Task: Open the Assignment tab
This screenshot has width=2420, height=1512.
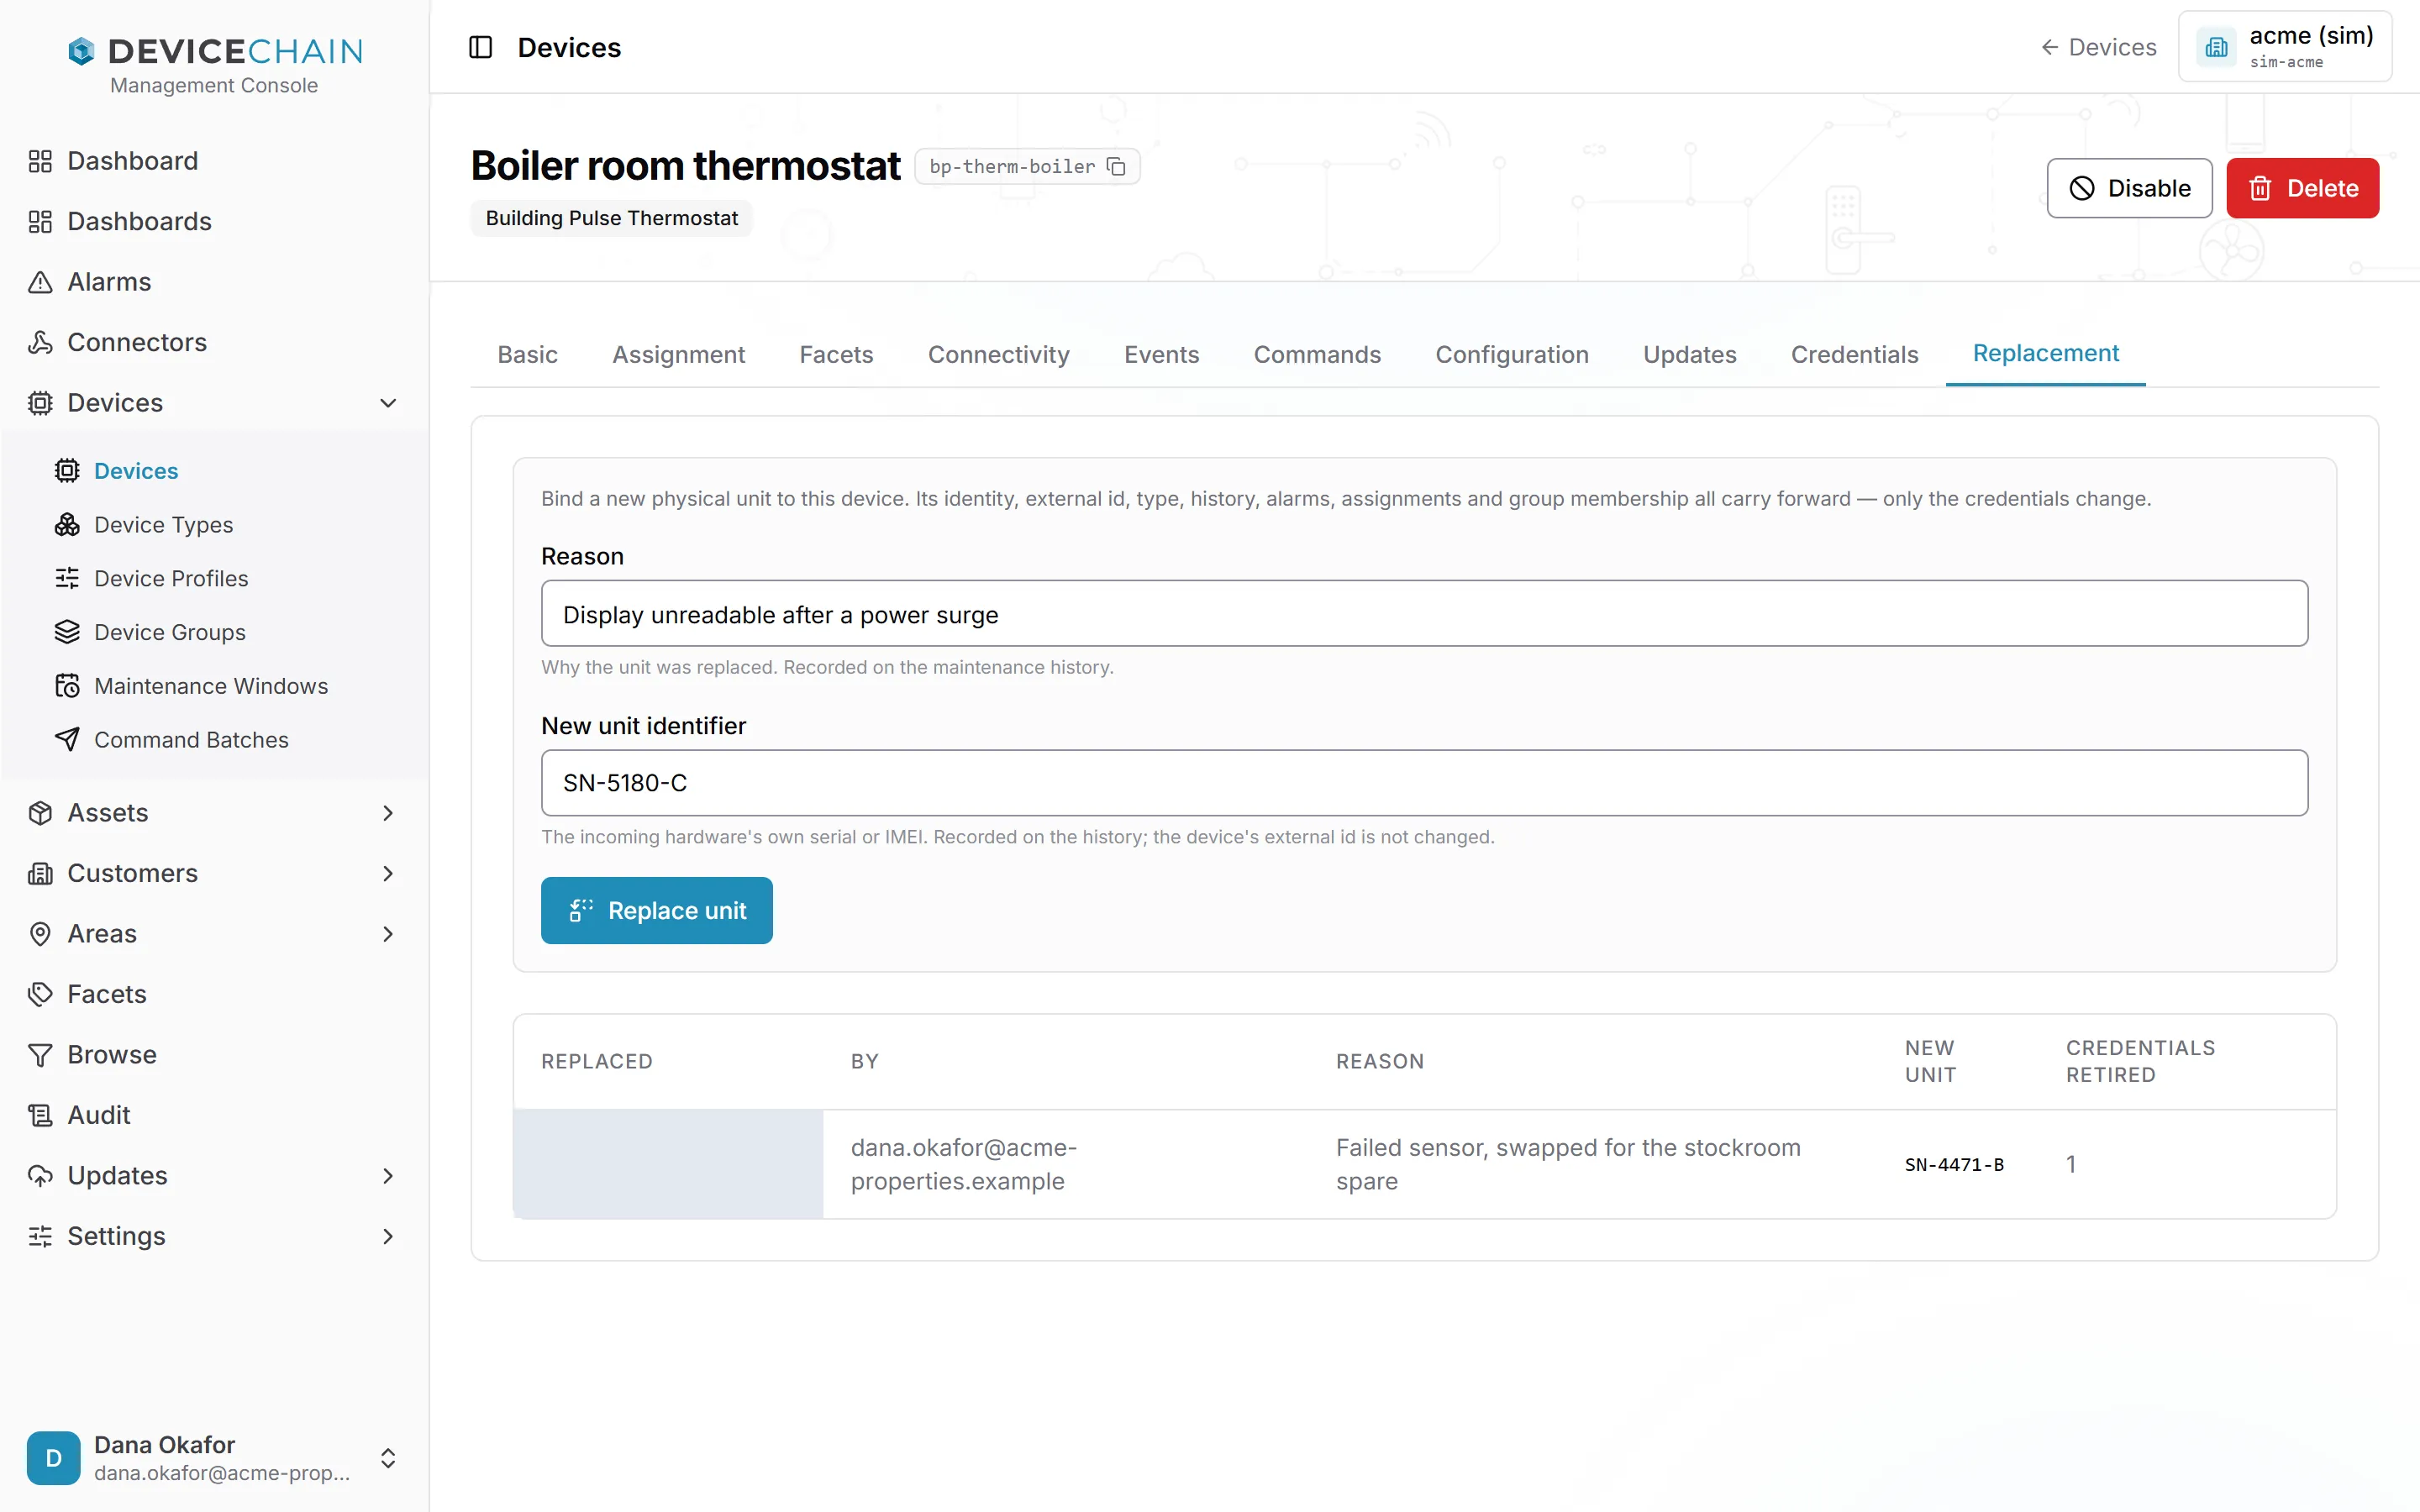Action: [678, 354]
